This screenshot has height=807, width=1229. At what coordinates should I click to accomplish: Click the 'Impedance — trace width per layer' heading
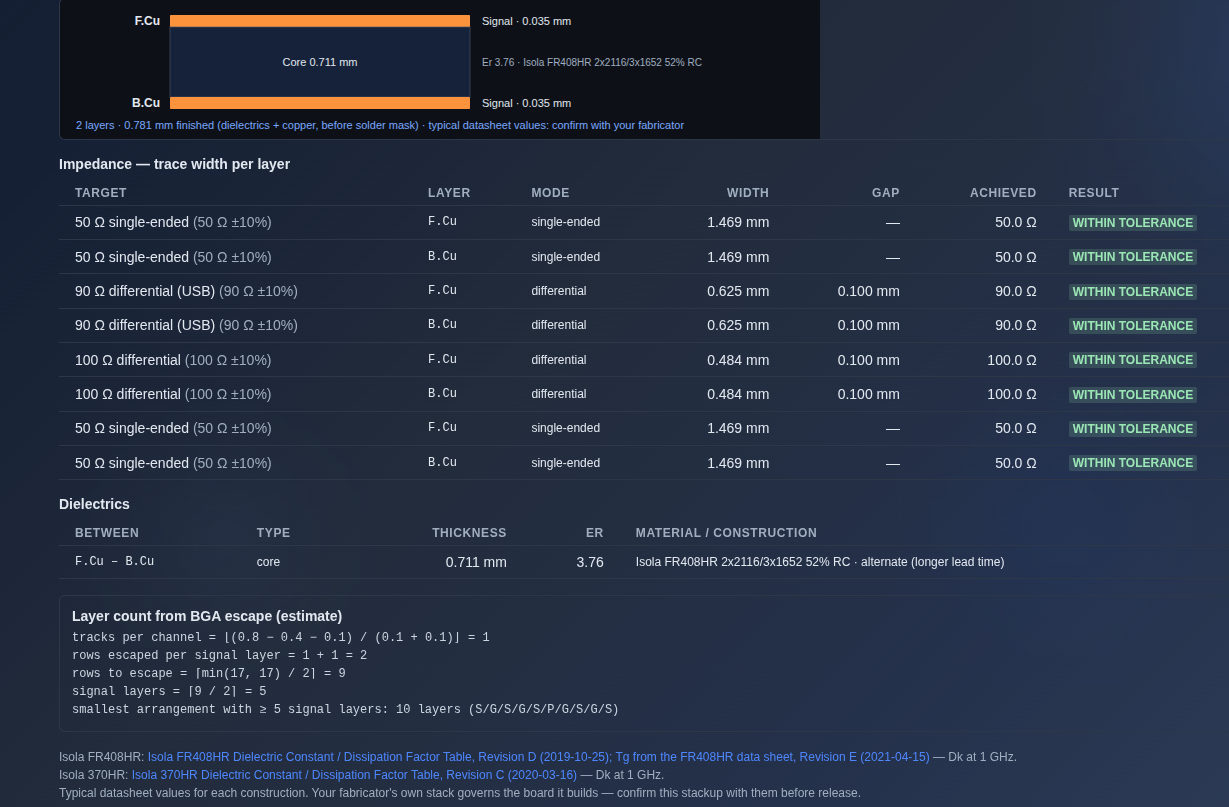coord(175,164)
